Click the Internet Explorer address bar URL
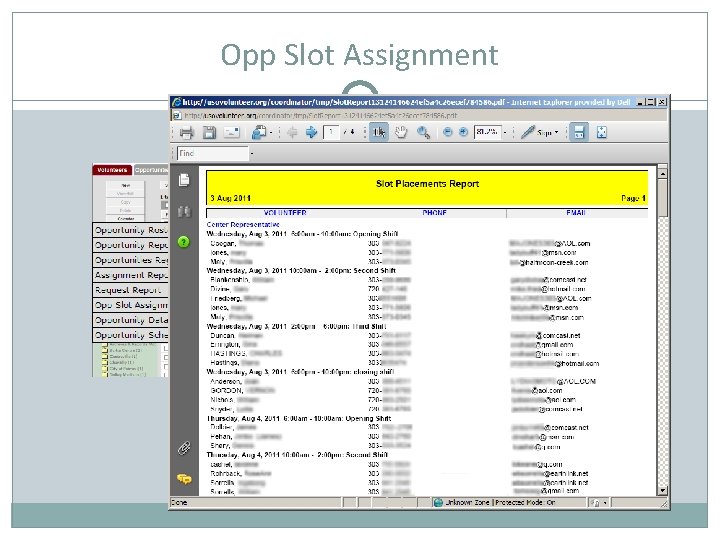The image size is (720, 540). (321, 116)
